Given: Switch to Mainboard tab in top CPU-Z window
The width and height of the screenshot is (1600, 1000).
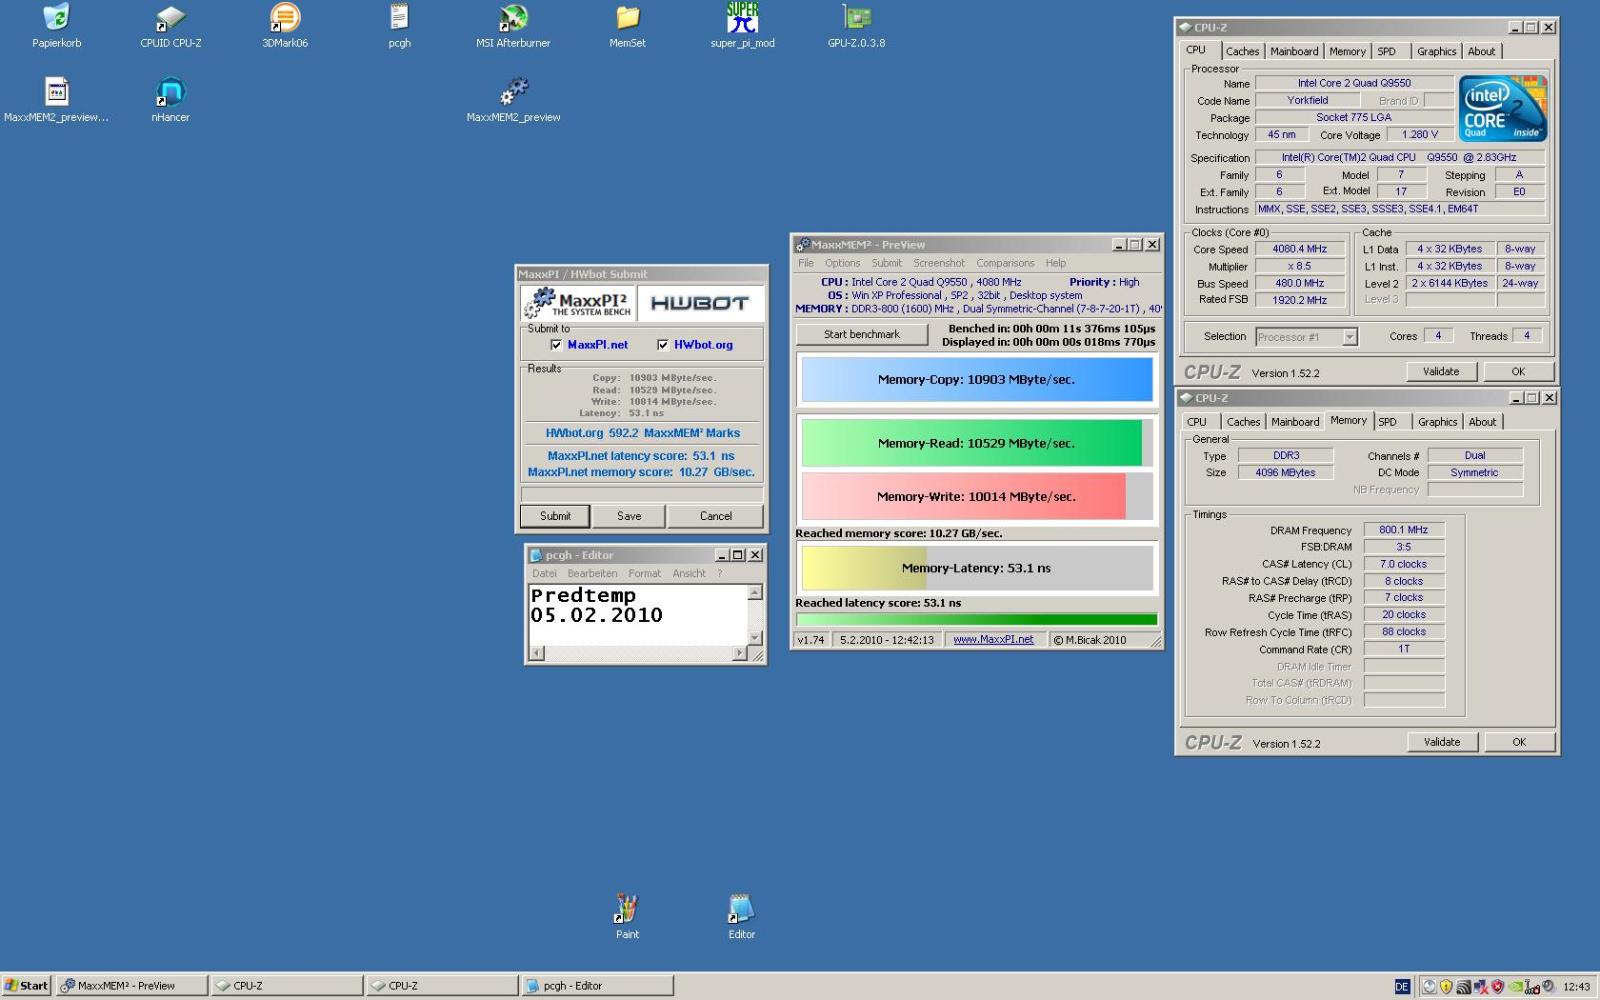Looking at the screenshot, I should tap(1294, 52).
